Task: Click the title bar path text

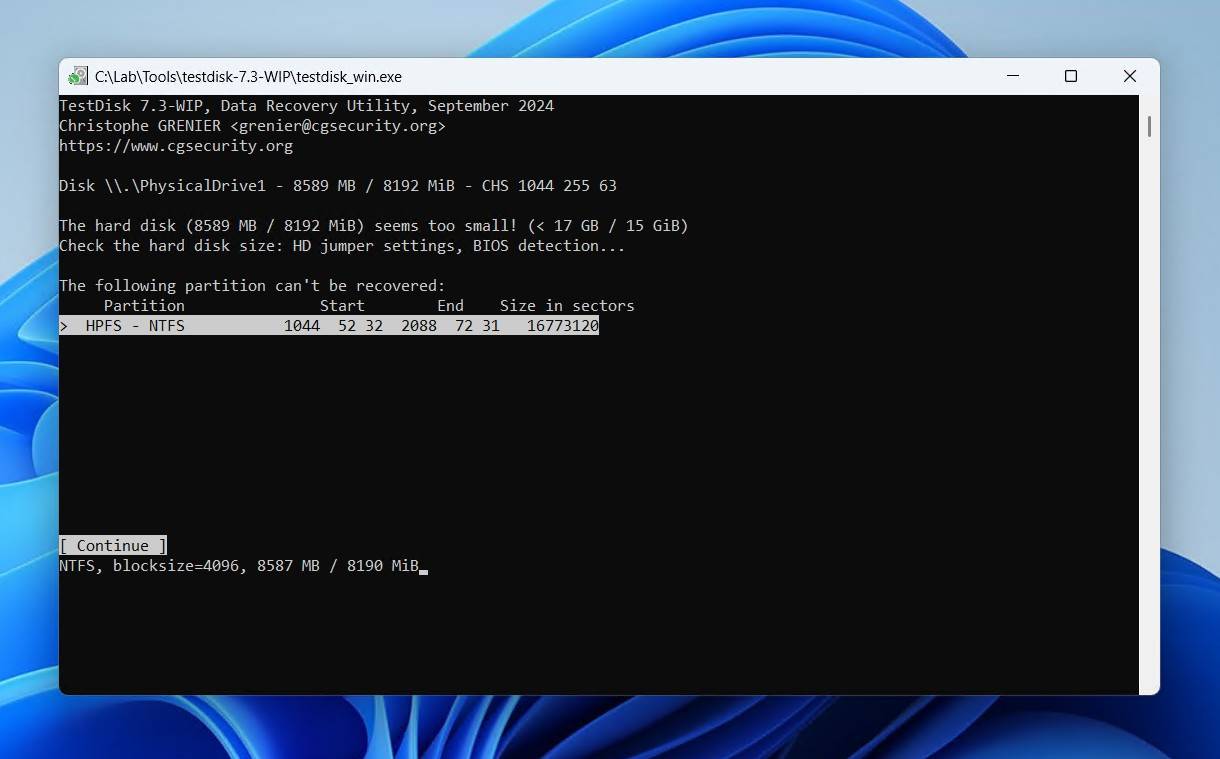Action: click(248, 77)
